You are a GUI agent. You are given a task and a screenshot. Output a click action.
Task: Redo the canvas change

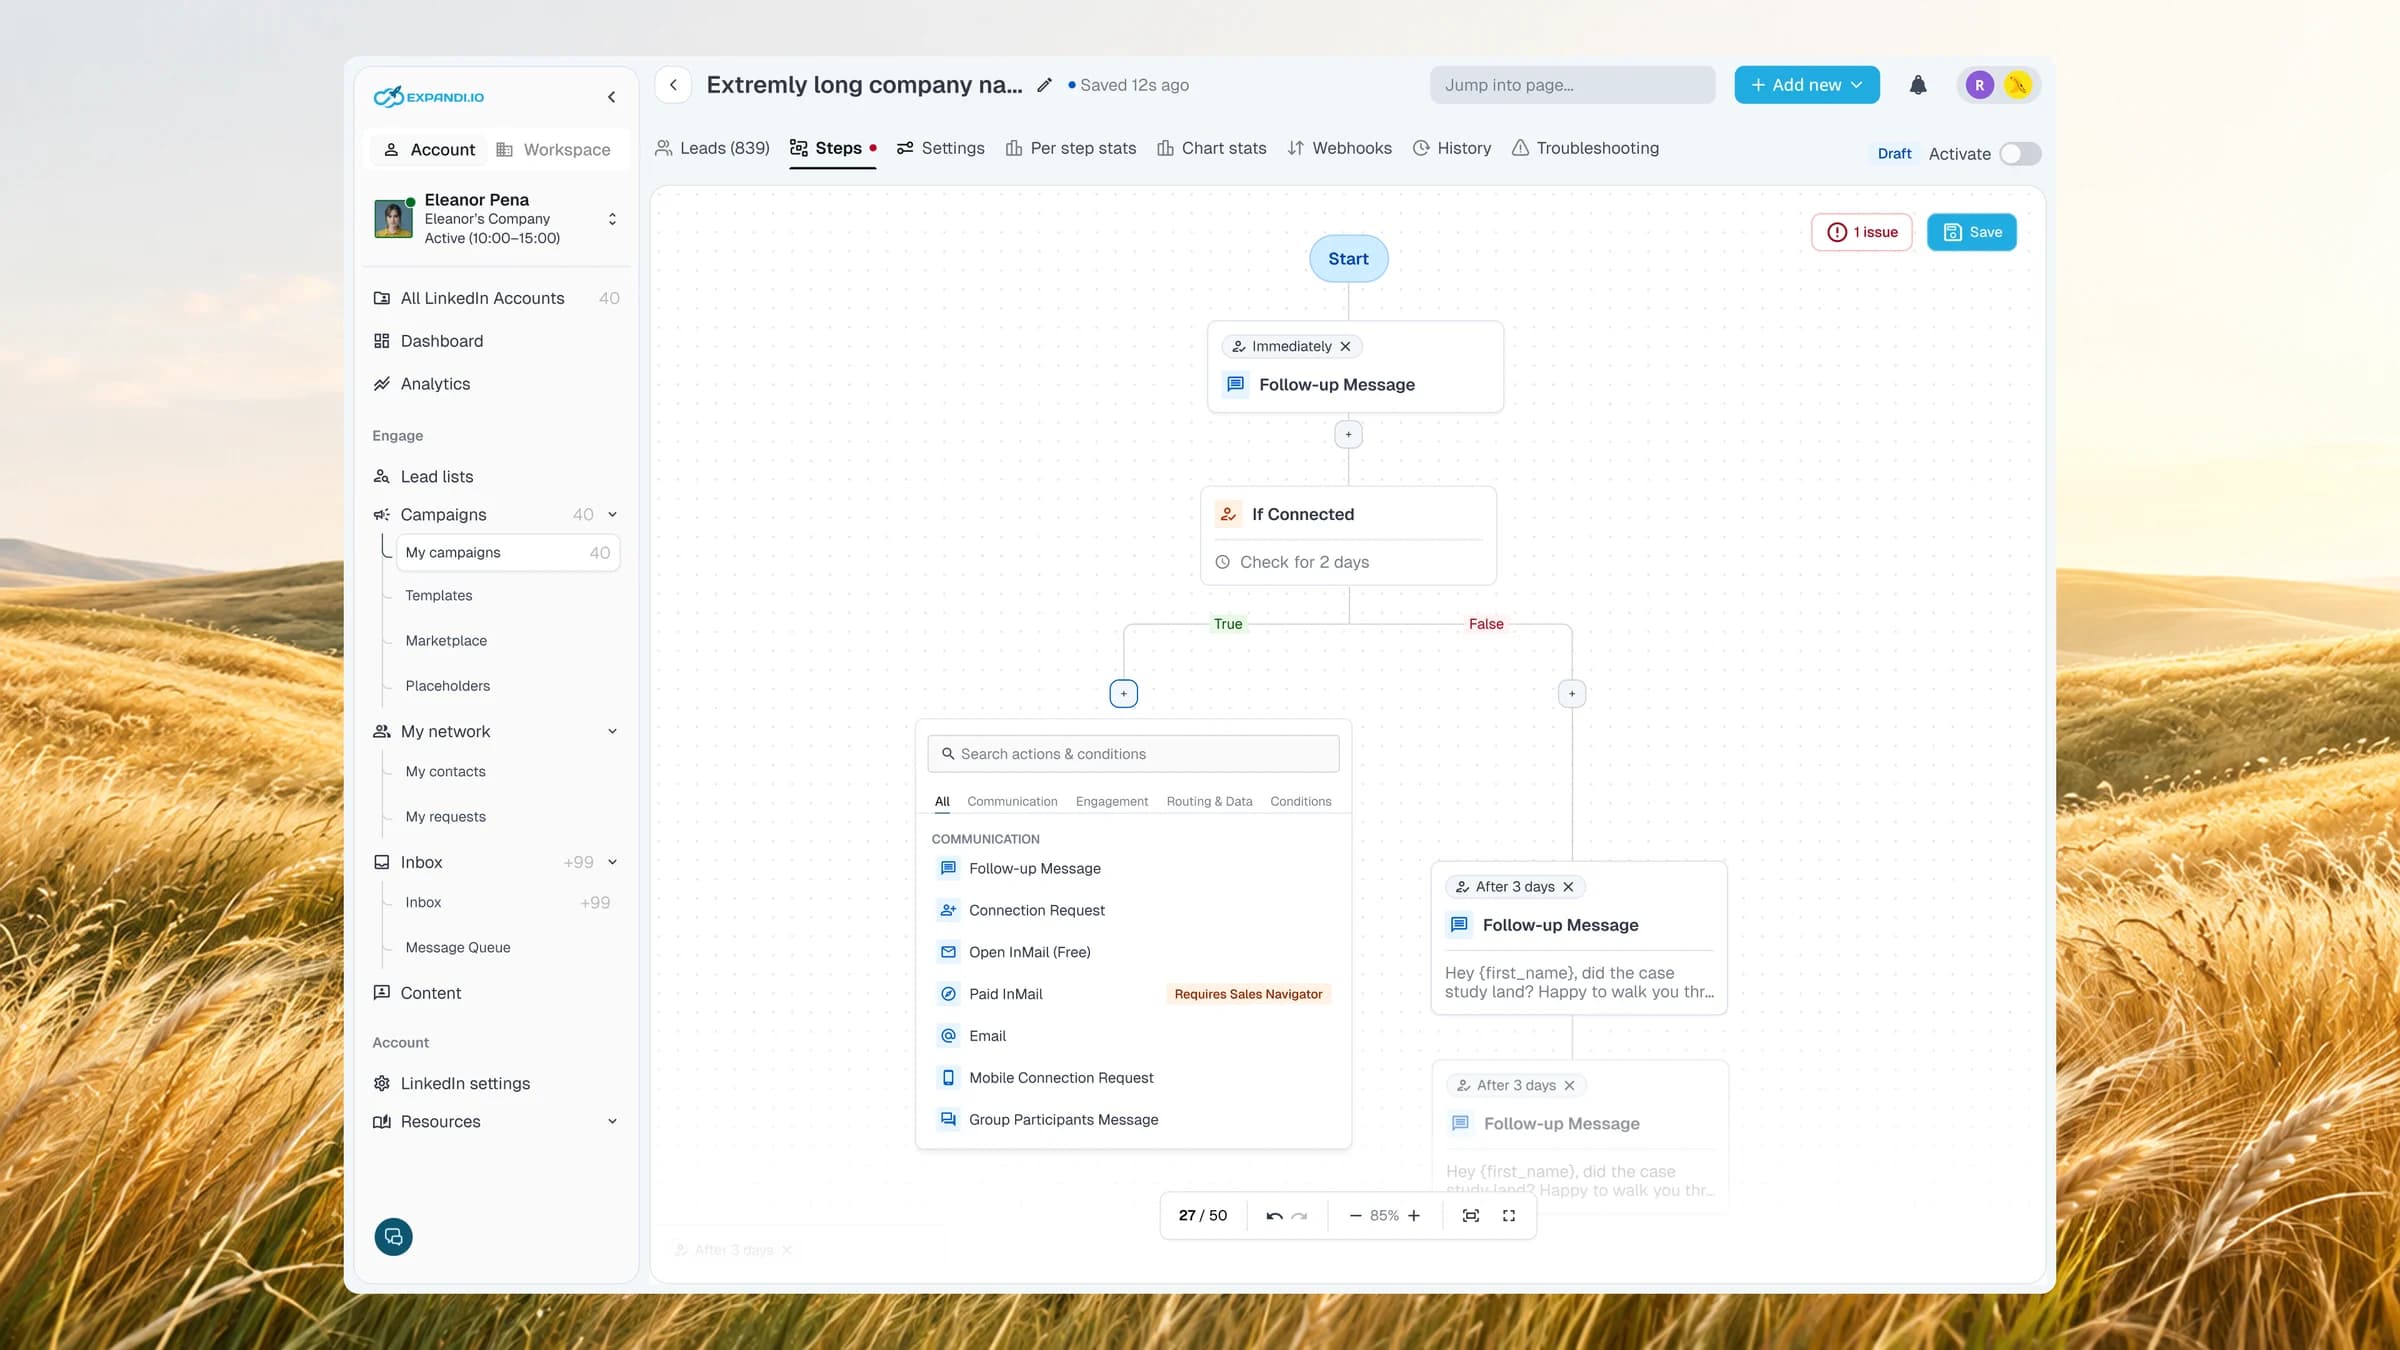click(x=1299, y=1216)
